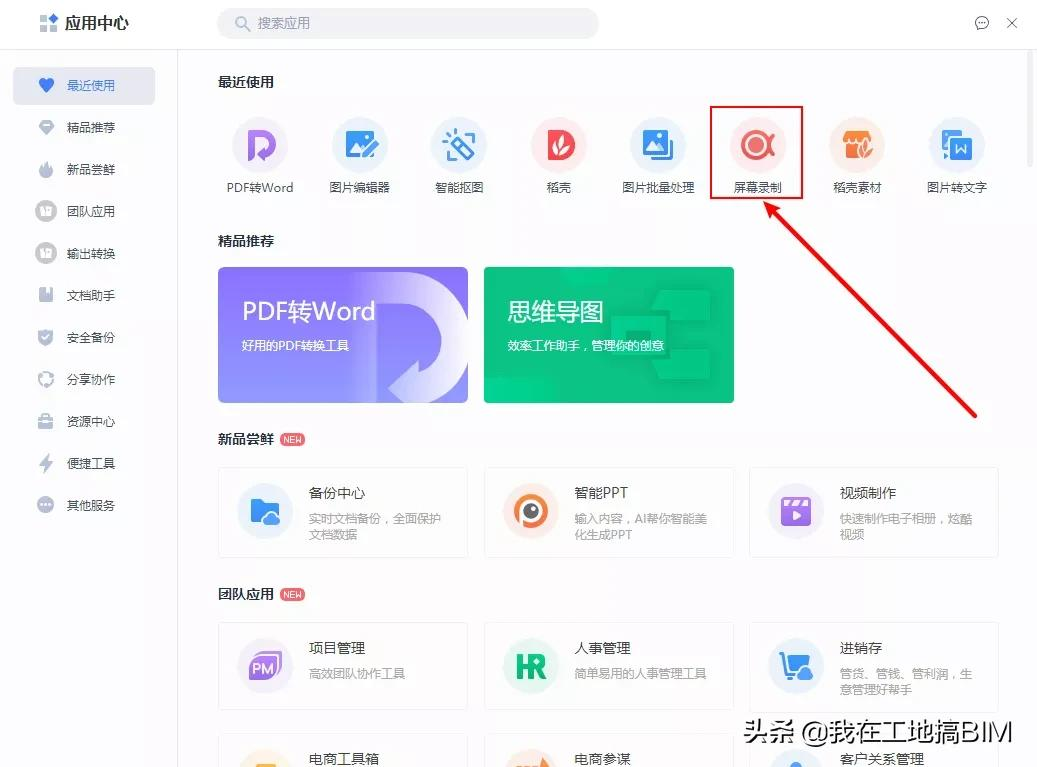Viewport: 1037px width, 767px height.
Task: Click the 备份中心 folder cloud icon
Action: coord(265,511)
